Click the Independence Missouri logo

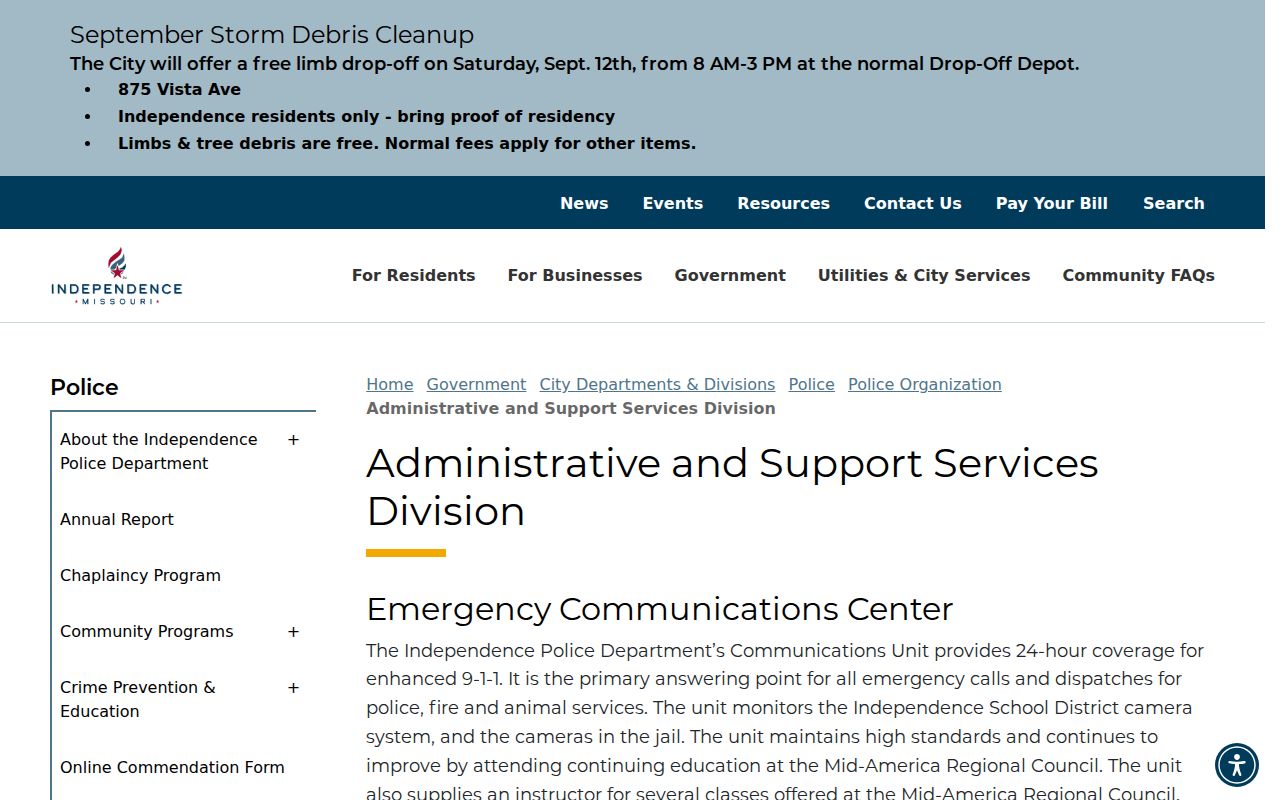point(117,276)
